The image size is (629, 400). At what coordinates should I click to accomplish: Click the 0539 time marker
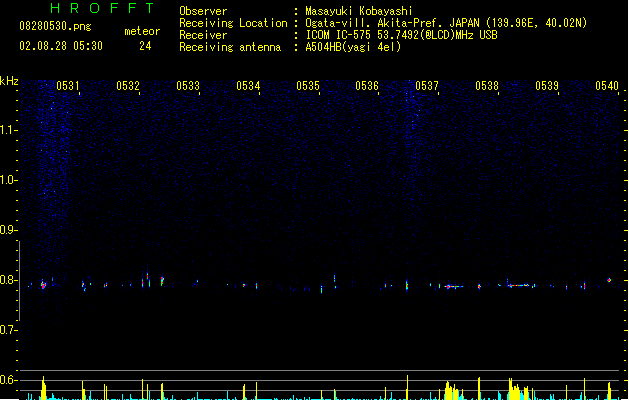tap(547, 86)
